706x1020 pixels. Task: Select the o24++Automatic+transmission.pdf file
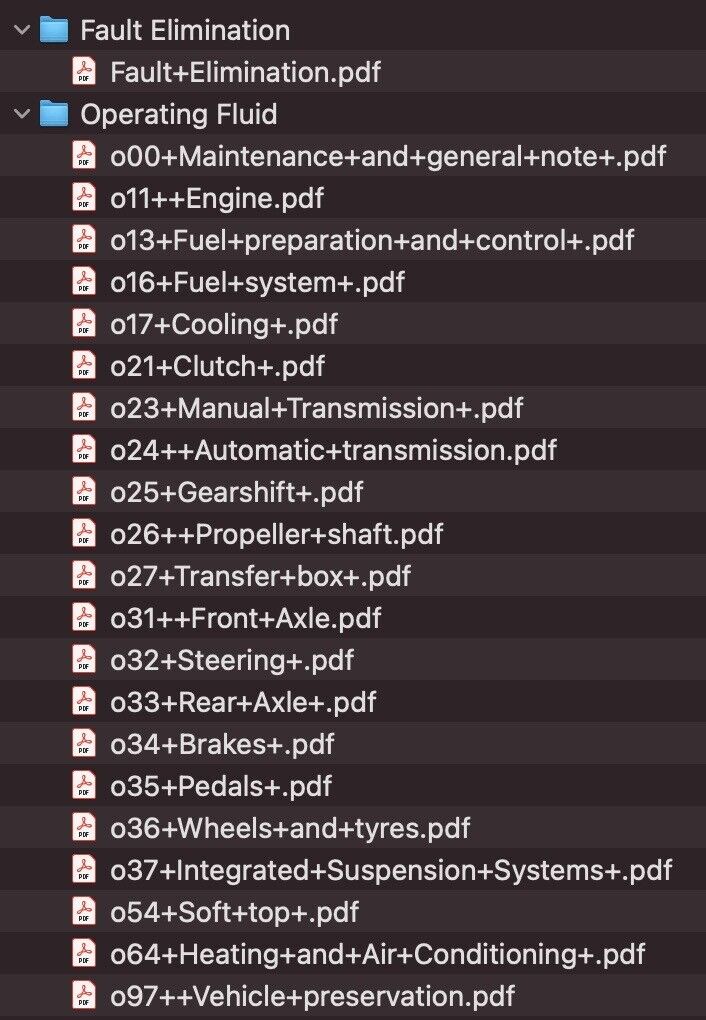333,450
